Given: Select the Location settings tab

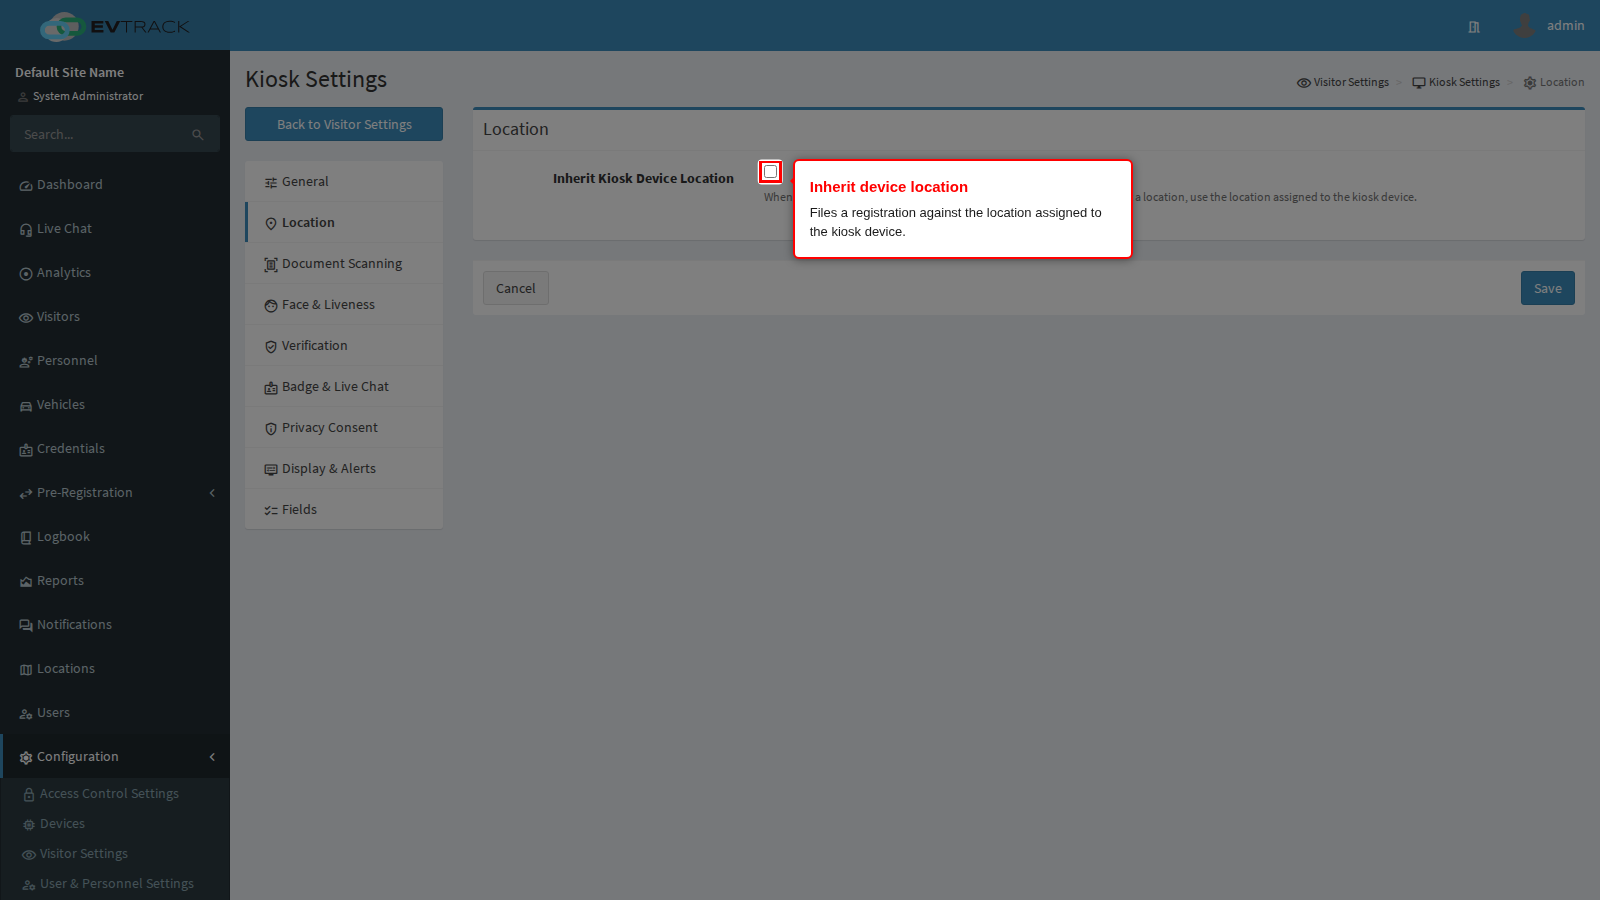Looking at the screenshot, I should [344, 223].
